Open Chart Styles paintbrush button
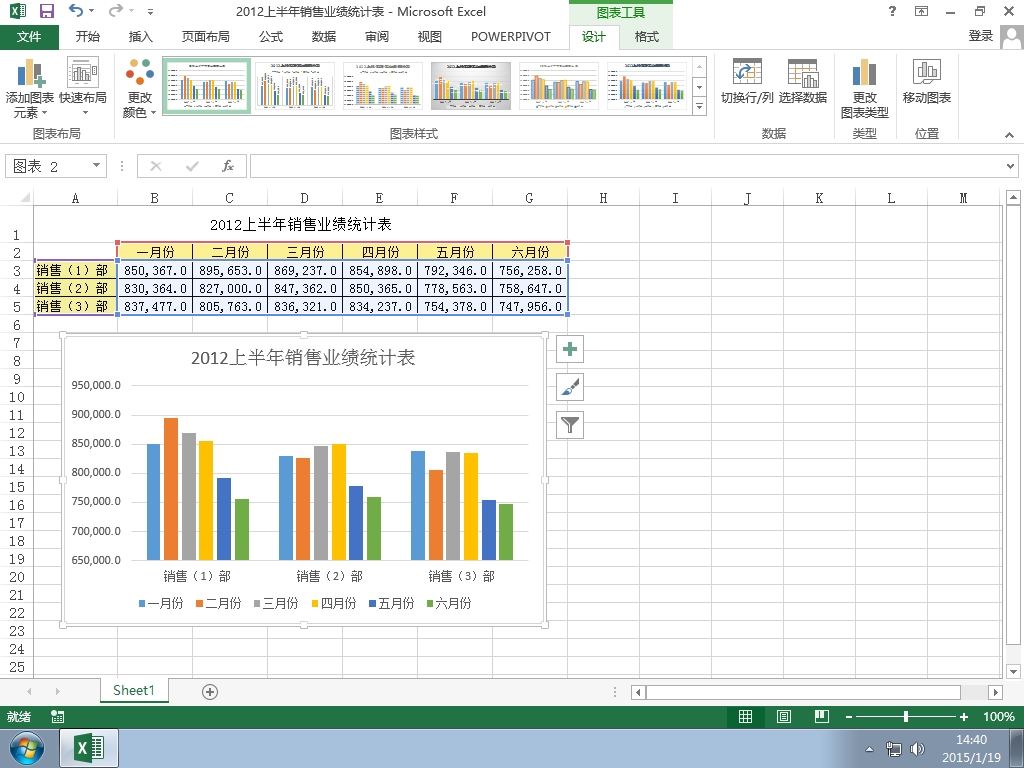Image resolution: width=1024 pixels, height=768 pixels. tap(569, 387)
